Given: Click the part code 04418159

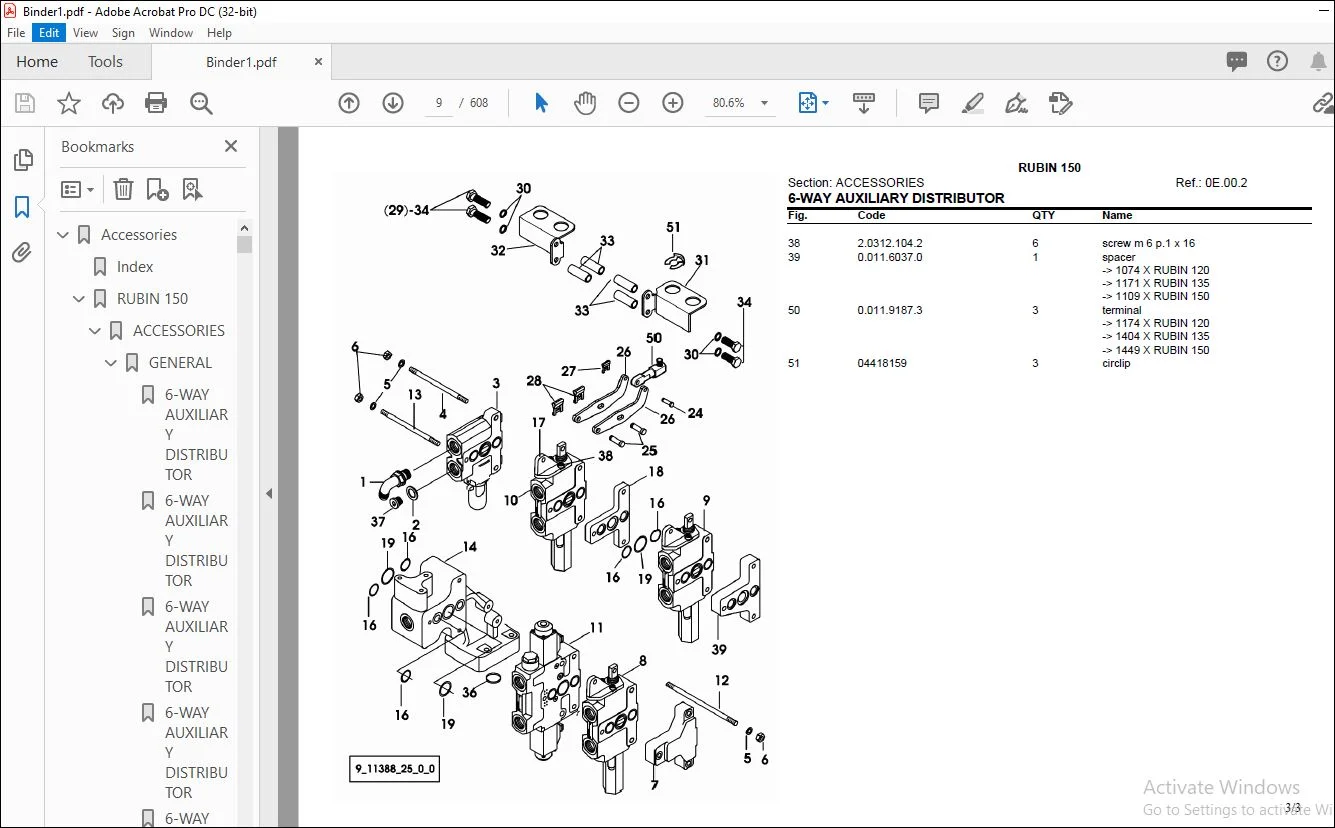Looking at the screenshot, I should point(882,363).
